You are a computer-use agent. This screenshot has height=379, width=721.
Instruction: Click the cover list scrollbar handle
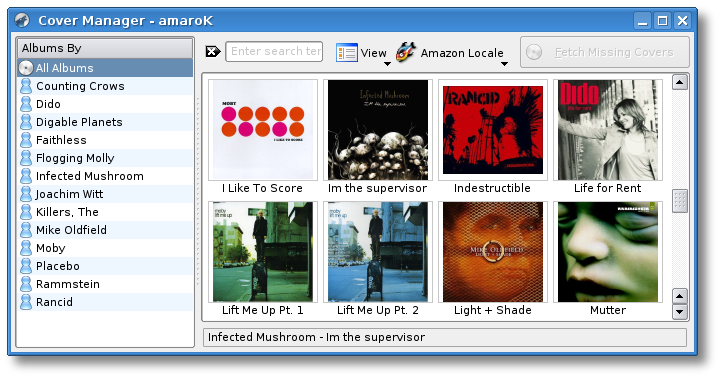[x=680, y=201]
